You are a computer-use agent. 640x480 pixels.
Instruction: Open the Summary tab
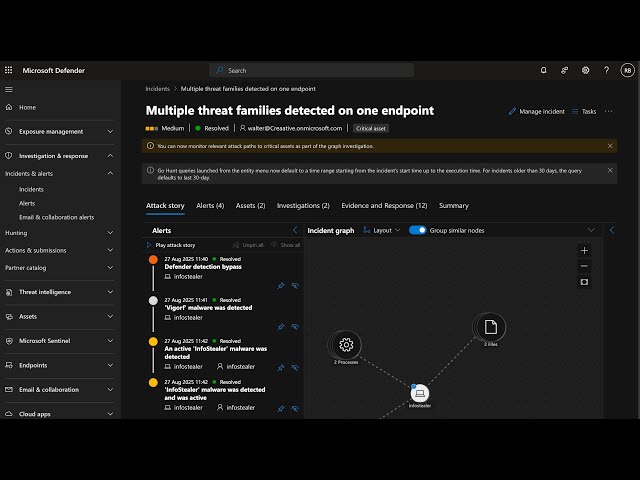pyautogui.click(x=454, y=206)
